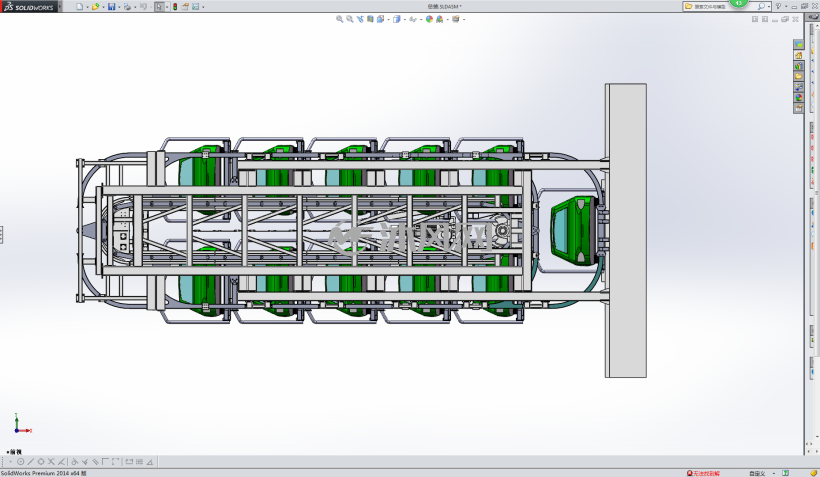Image resolution: width=820 pixels, height=477 pixels.
Task: Click the New document icon
Action: click(x=79, y=7)
